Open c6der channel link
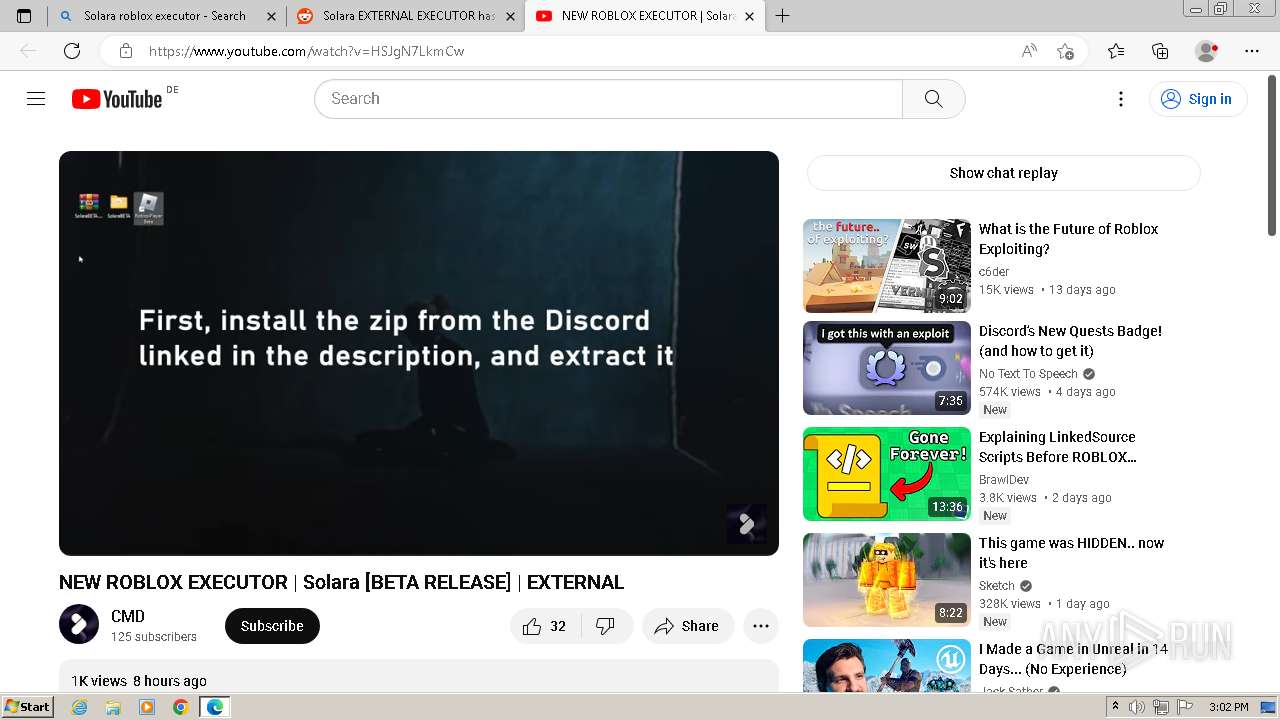The image size is (1280, 720). [x=994, y=272]
